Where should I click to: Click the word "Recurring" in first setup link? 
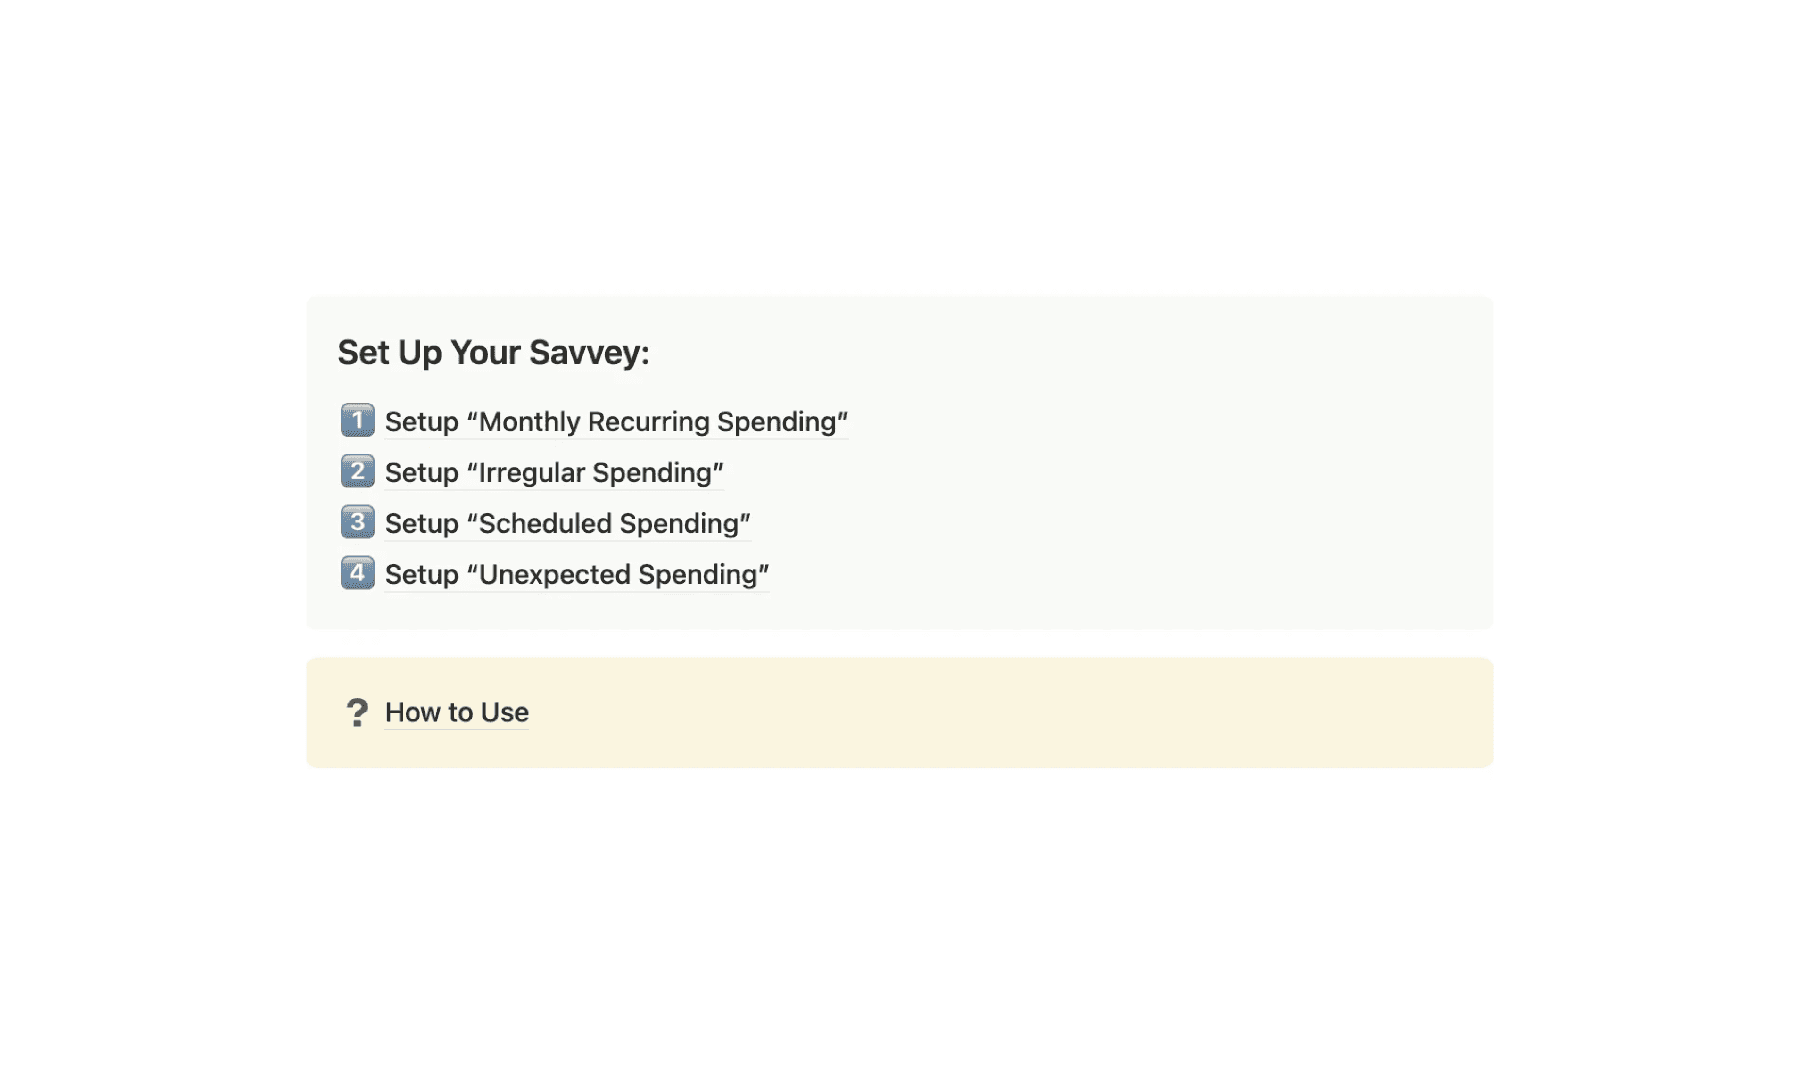coord(648,422)
